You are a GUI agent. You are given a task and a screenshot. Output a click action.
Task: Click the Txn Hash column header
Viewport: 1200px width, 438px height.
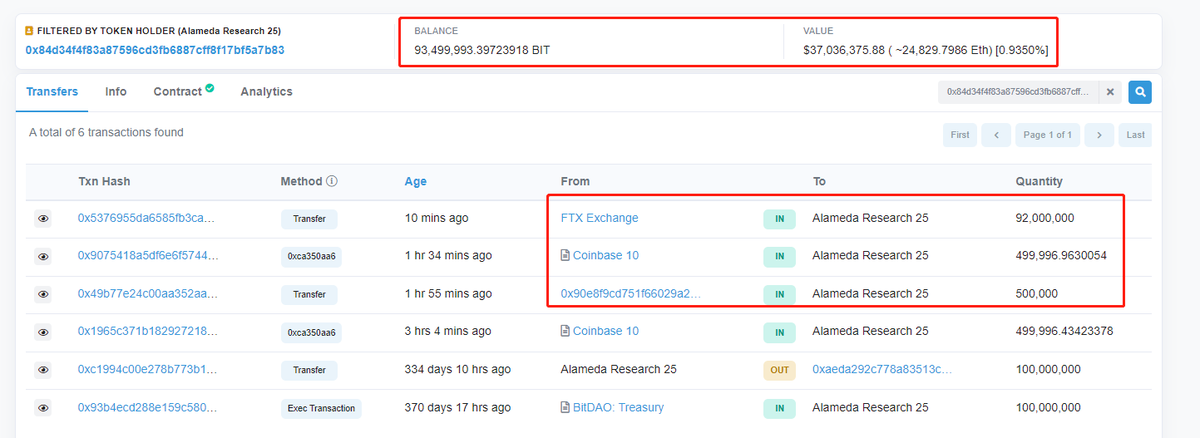point(104,182)
